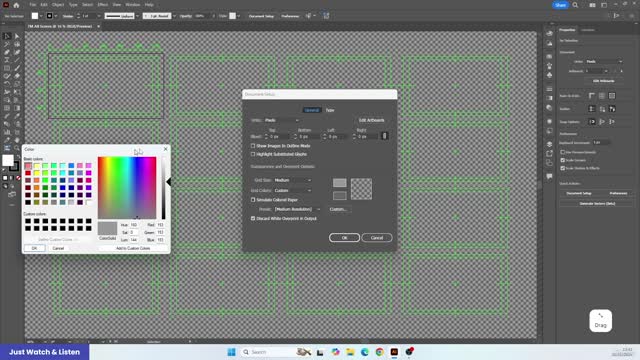
Task: Click Add to Custom Colors button
Action: click(x=133, y=248)
